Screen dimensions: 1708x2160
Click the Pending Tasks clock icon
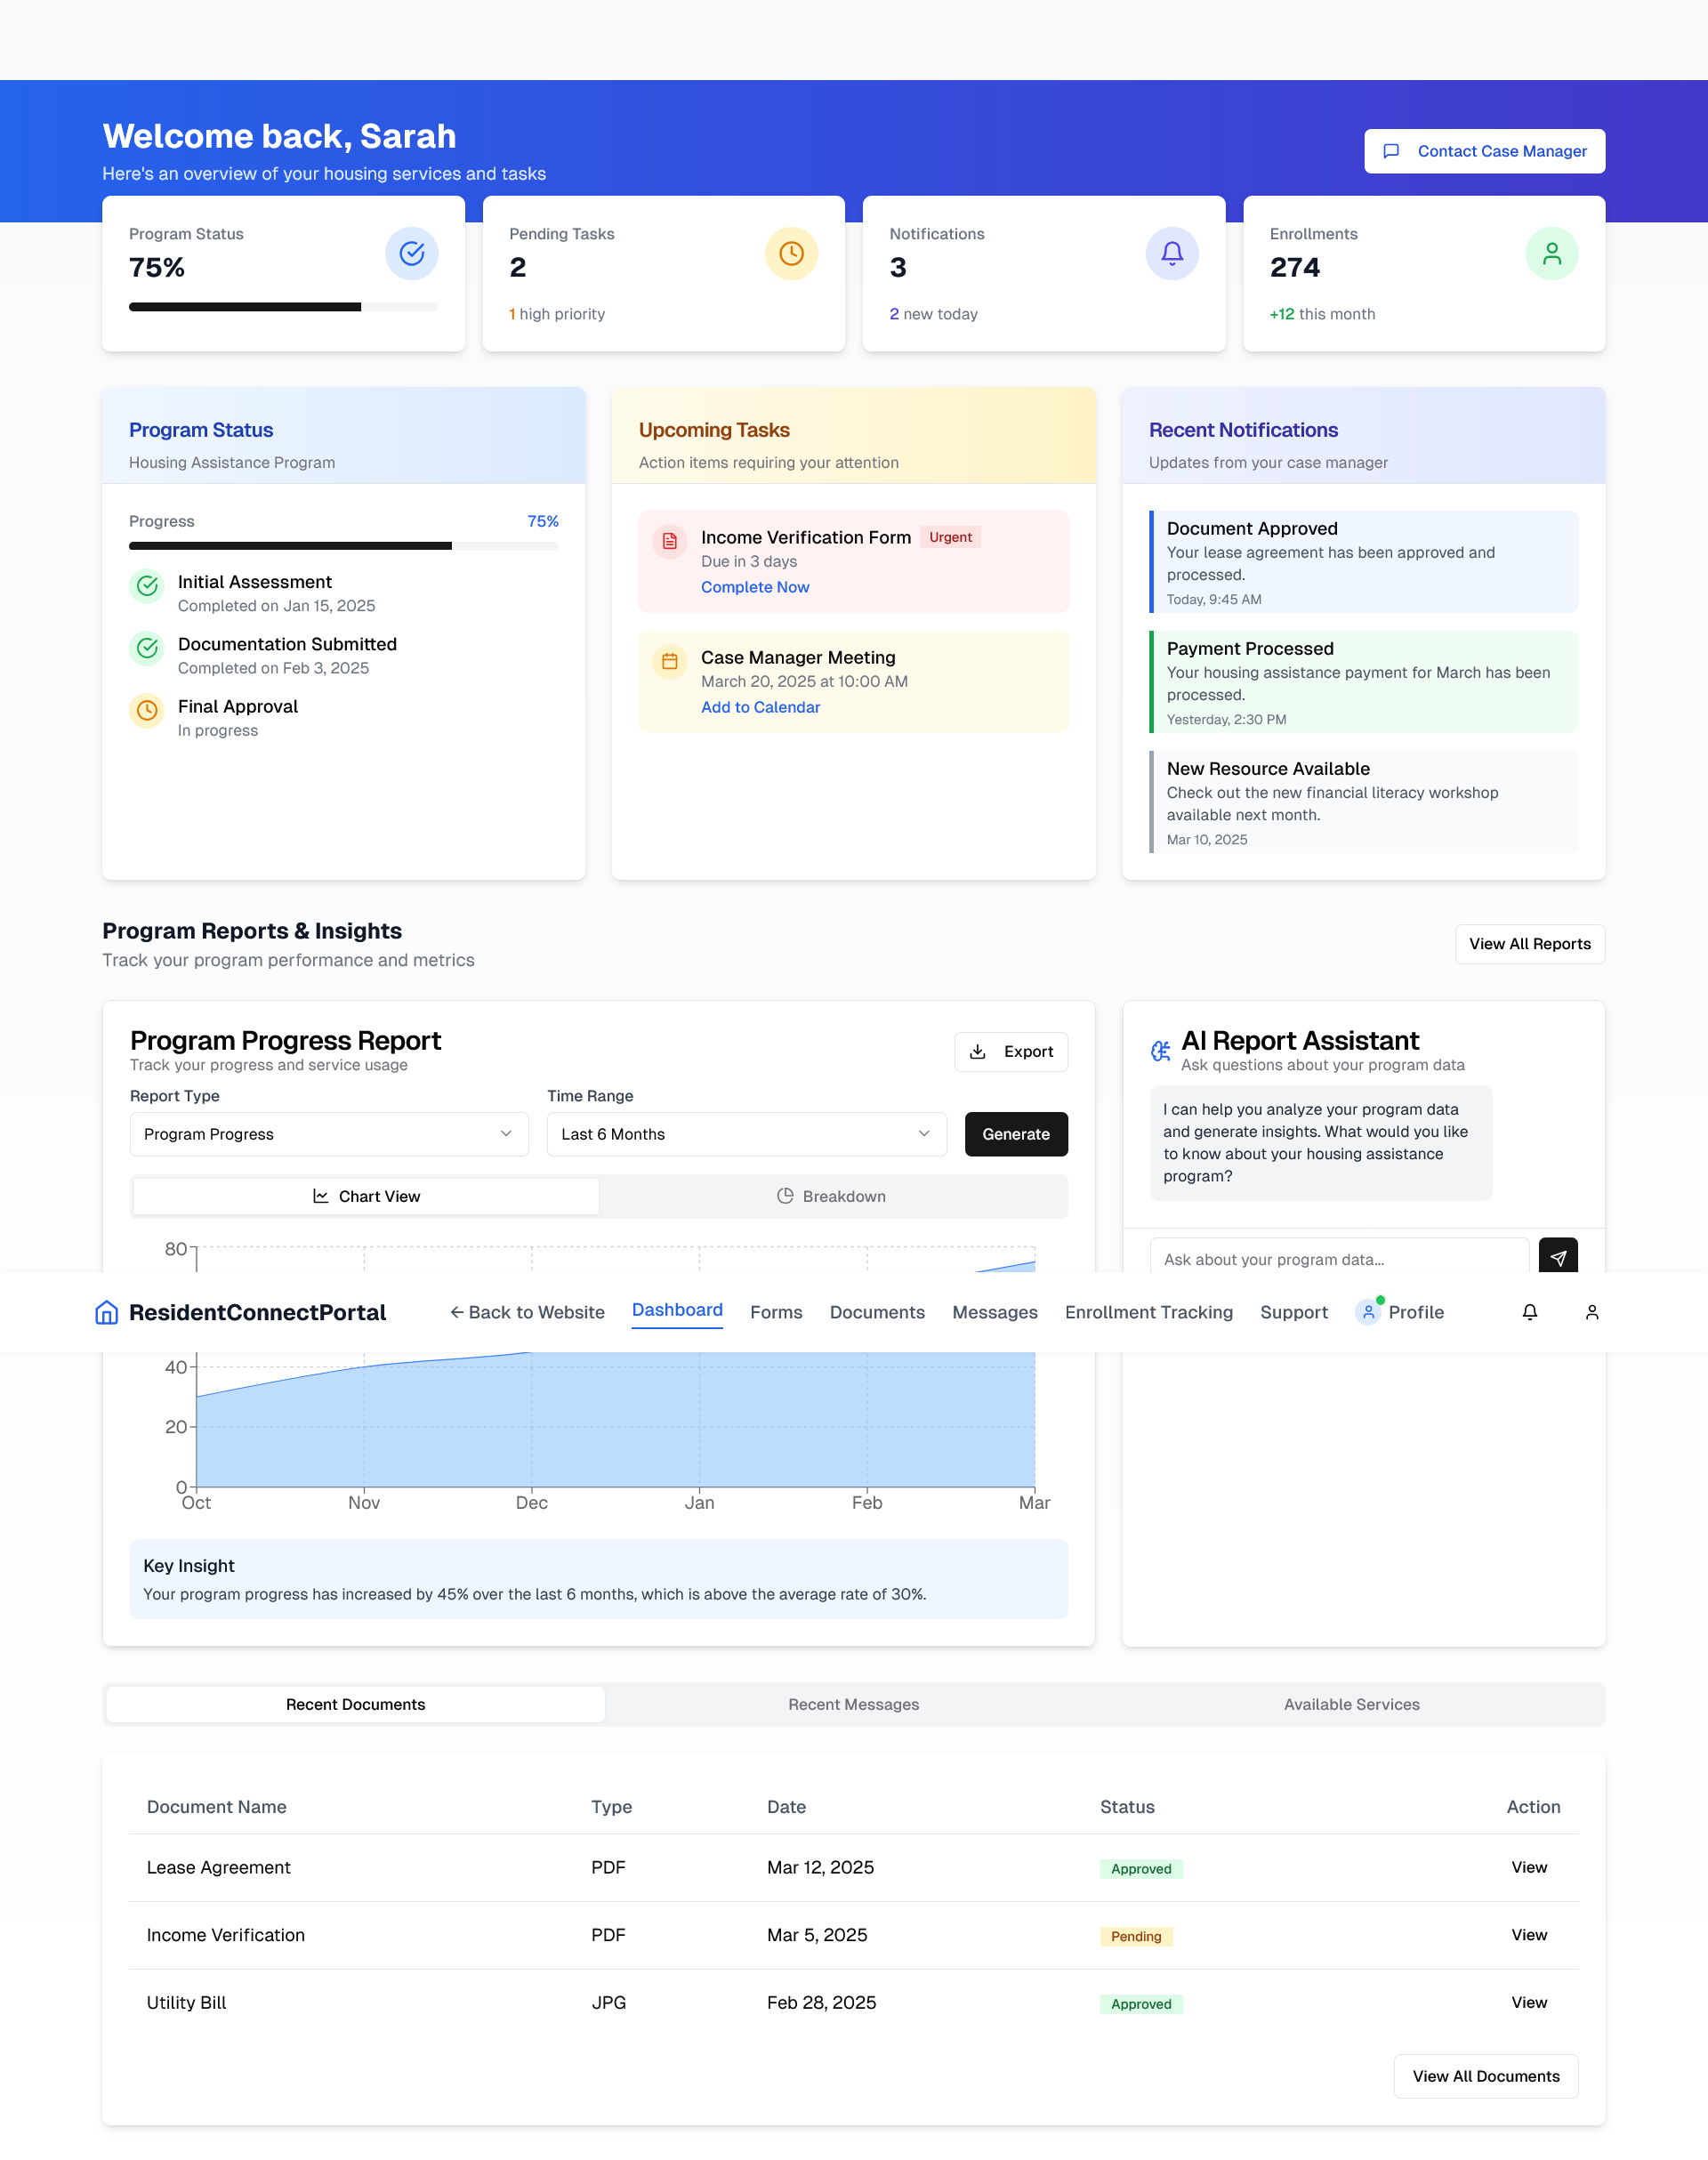click(x=791, y=253)
